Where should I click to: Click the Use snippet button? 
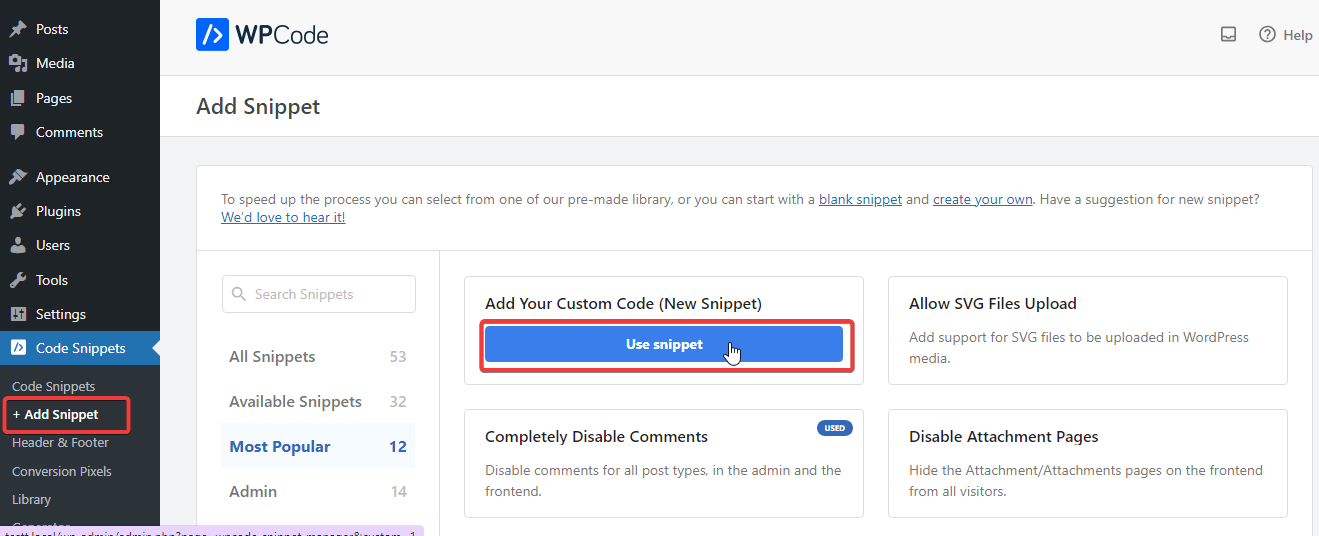coord(664,344)
